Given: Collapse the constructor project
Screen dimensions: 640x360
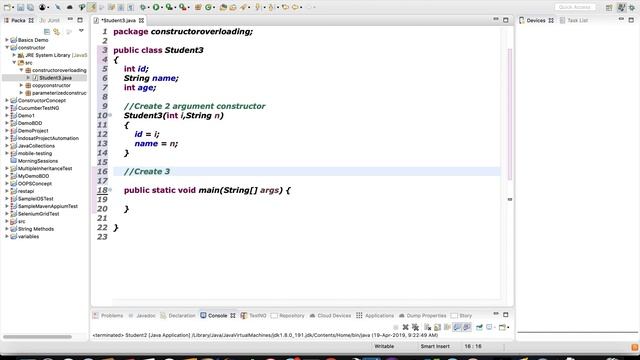Looking at the screenshot, I should click(x=7, y=47).
